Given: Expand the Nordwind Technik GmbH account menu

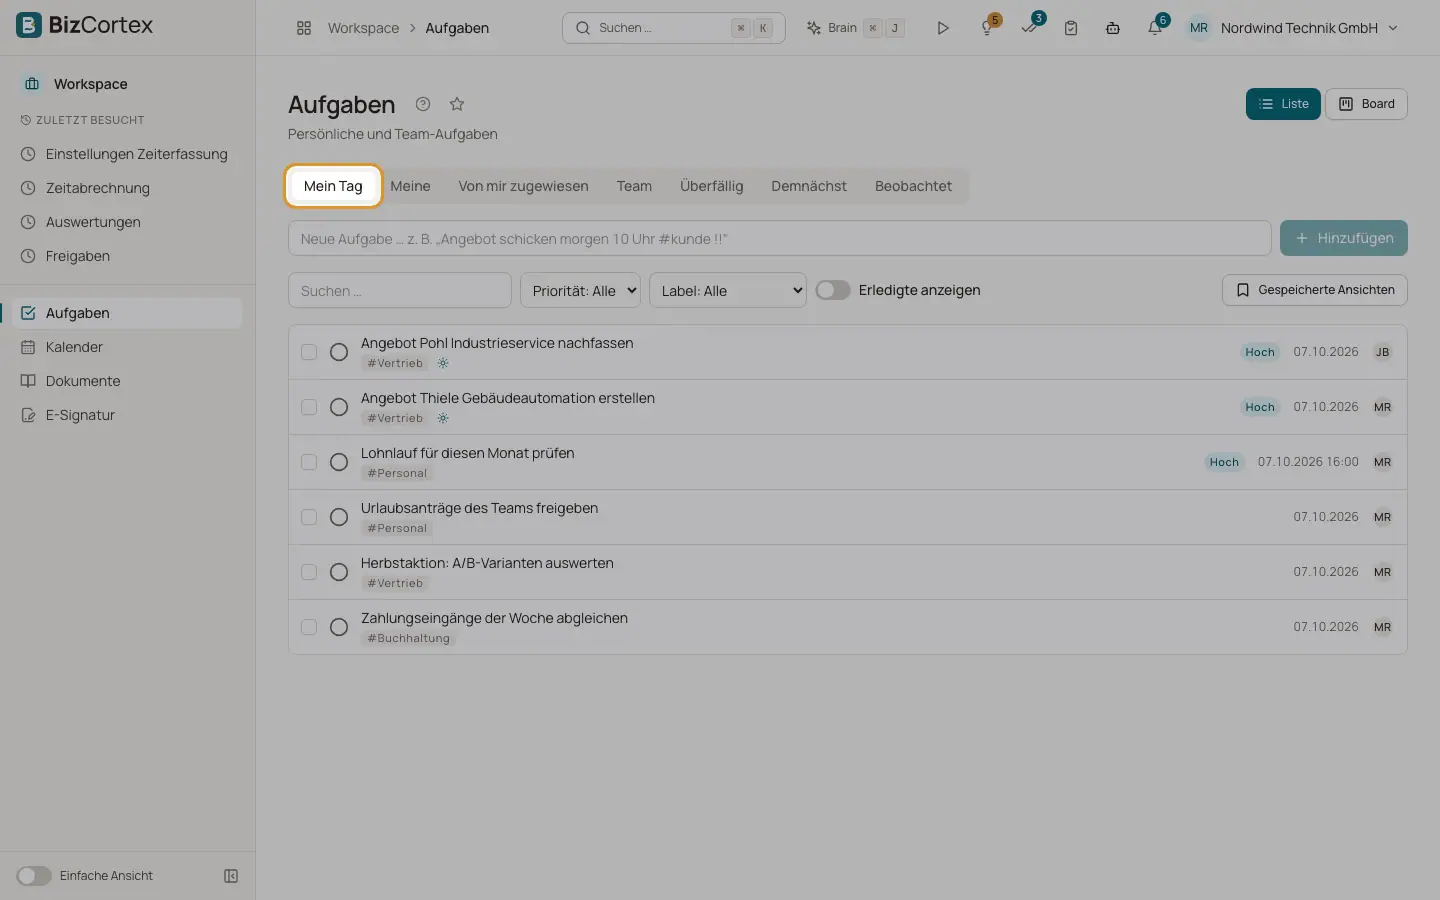Looking at the screenshot, I should point(1295,28).
